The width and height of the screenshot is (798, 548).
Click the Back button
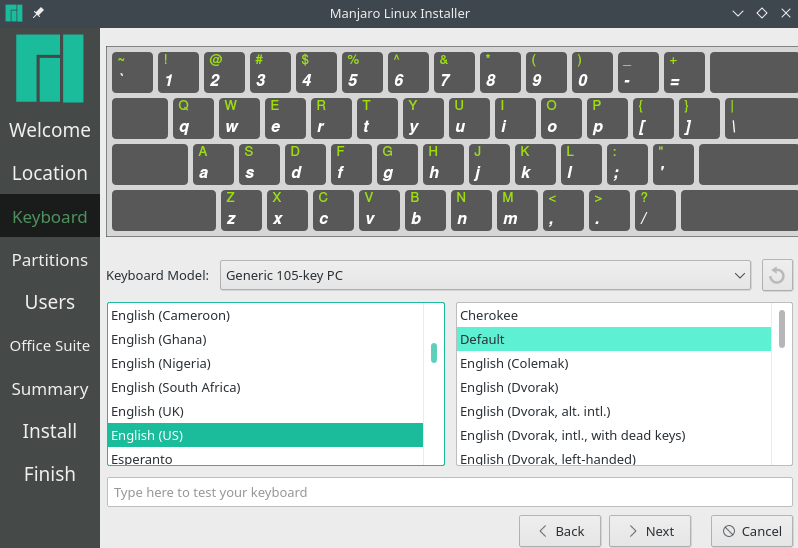click(x=560, y=531)
